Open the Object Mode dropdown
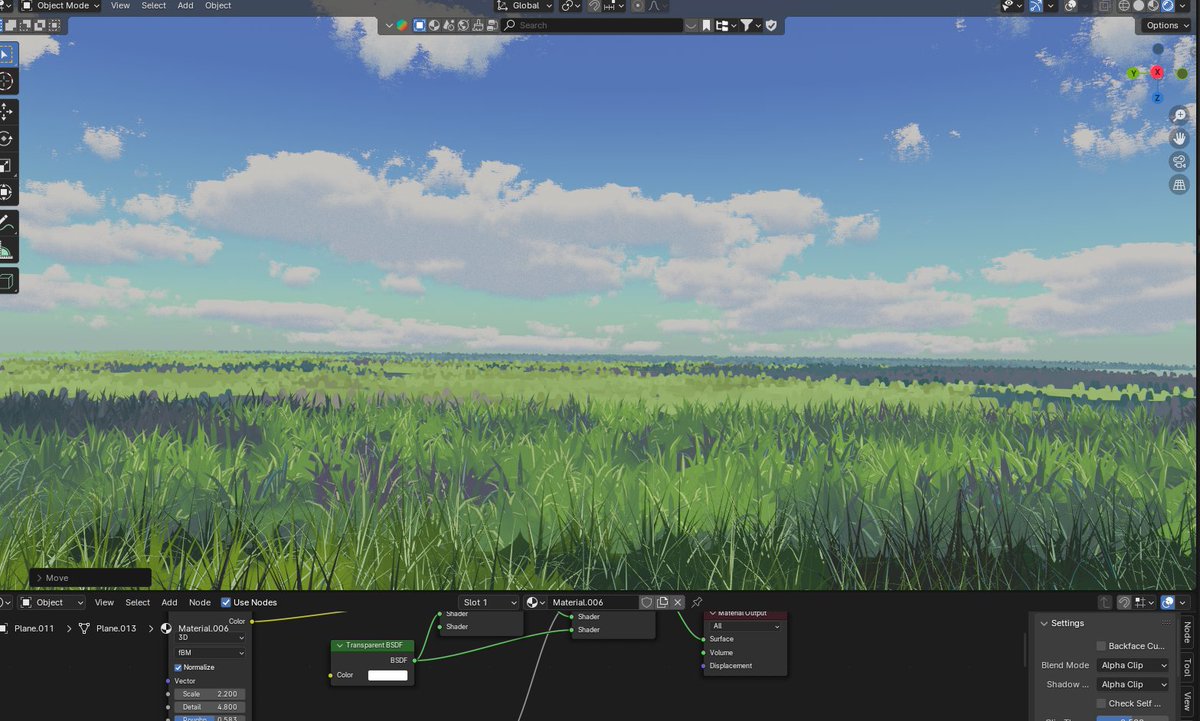 (x=60, y=6)
